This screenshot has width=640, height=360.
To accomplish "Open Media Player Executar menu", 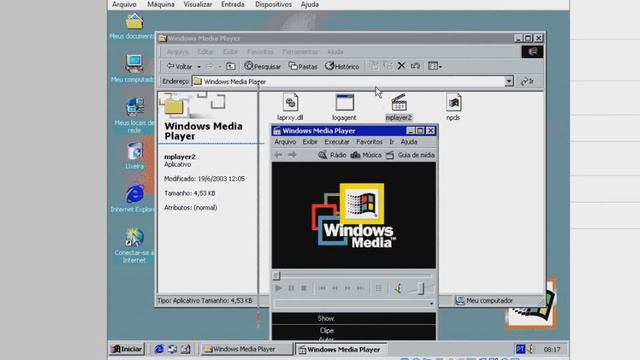I will click(337, 142).
